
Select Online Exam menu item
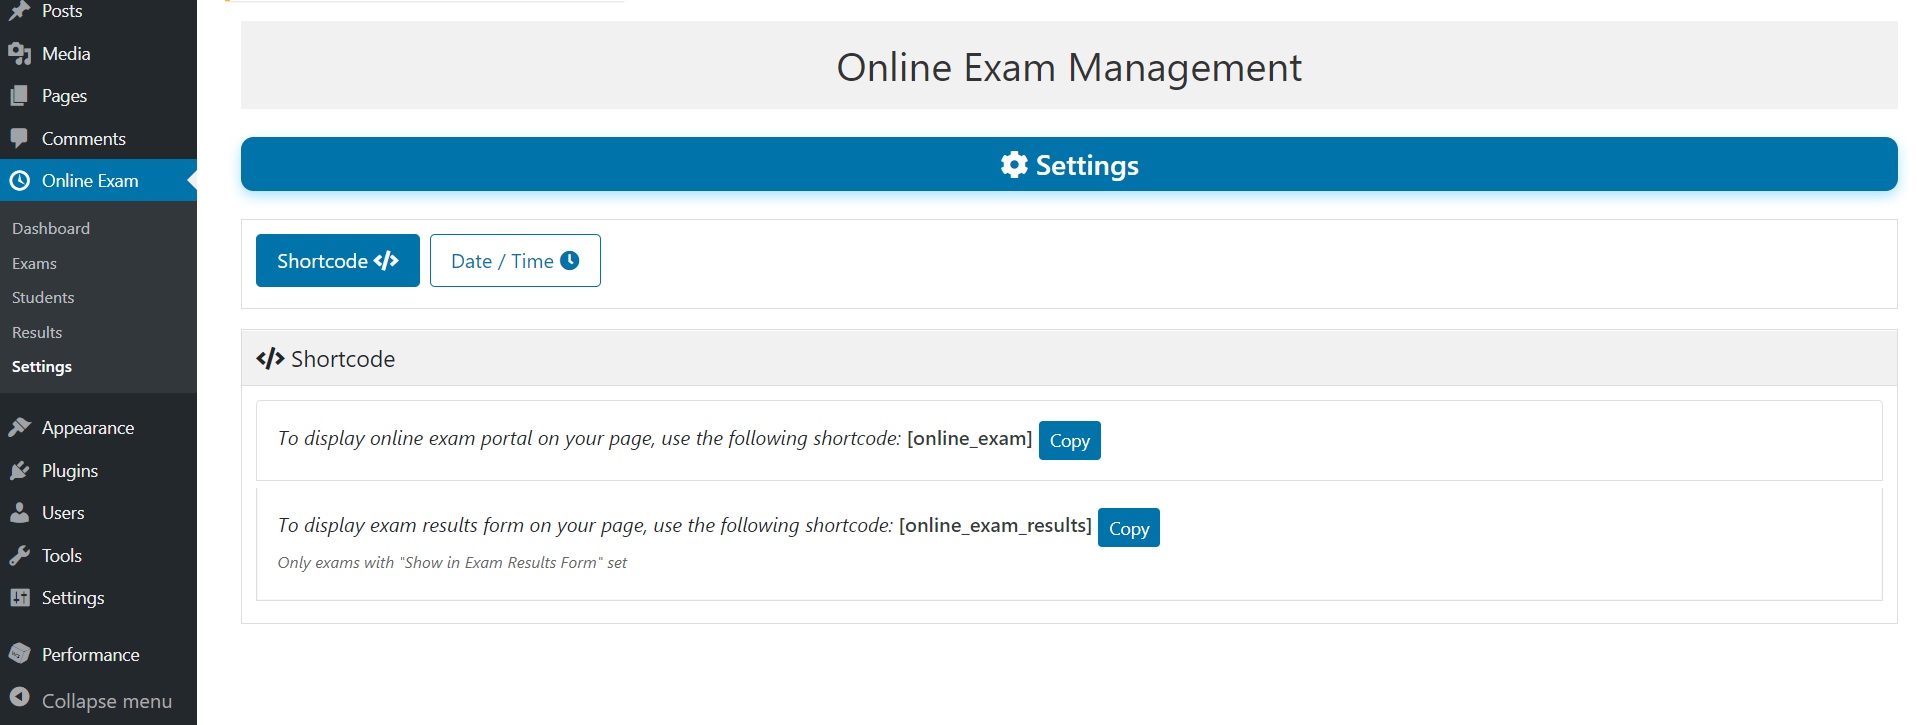(98, 181)
